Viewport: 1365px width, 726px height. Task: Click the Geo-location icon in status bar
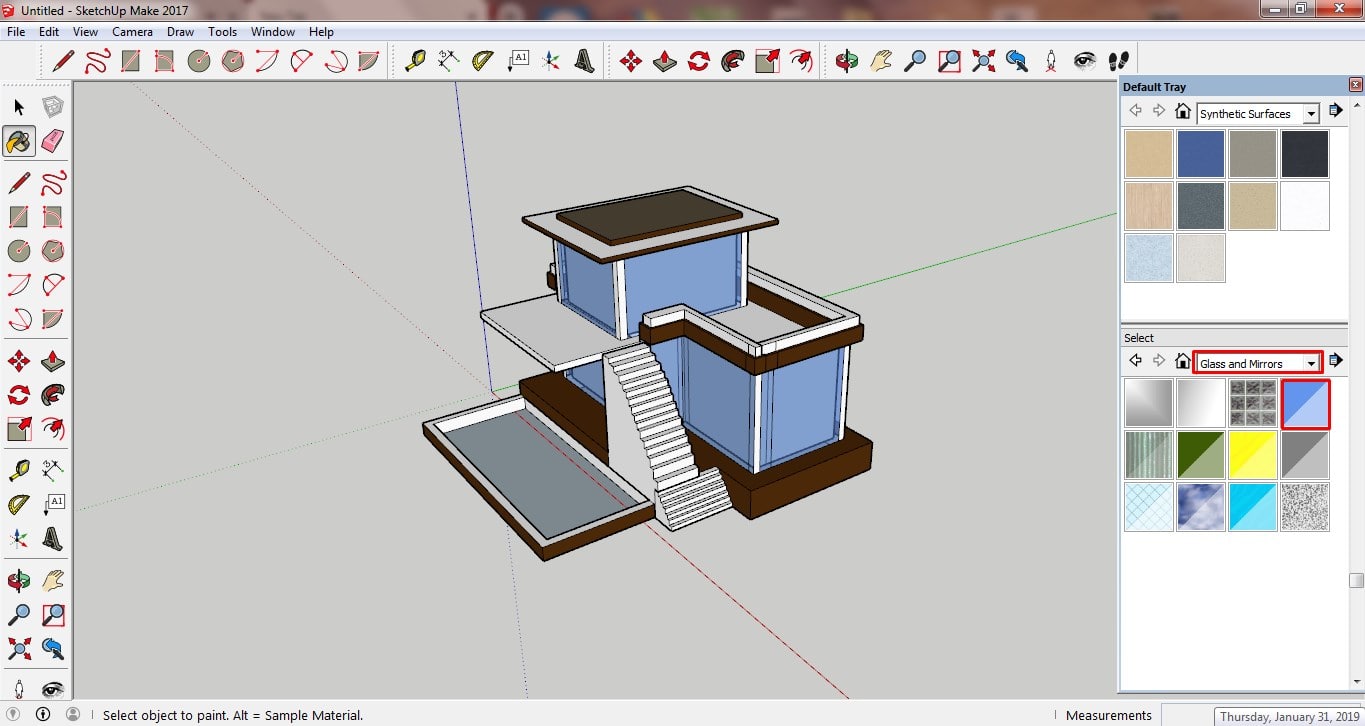(x=14, y=715)
